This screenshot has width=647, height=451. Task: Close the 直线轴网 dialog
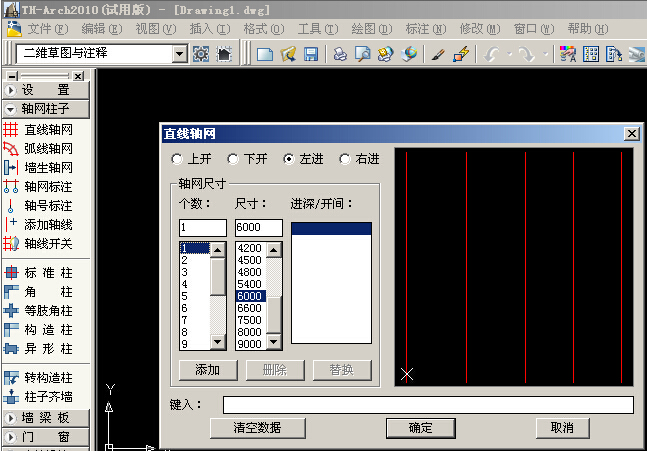pyautogui.click(x=632, y=134)
